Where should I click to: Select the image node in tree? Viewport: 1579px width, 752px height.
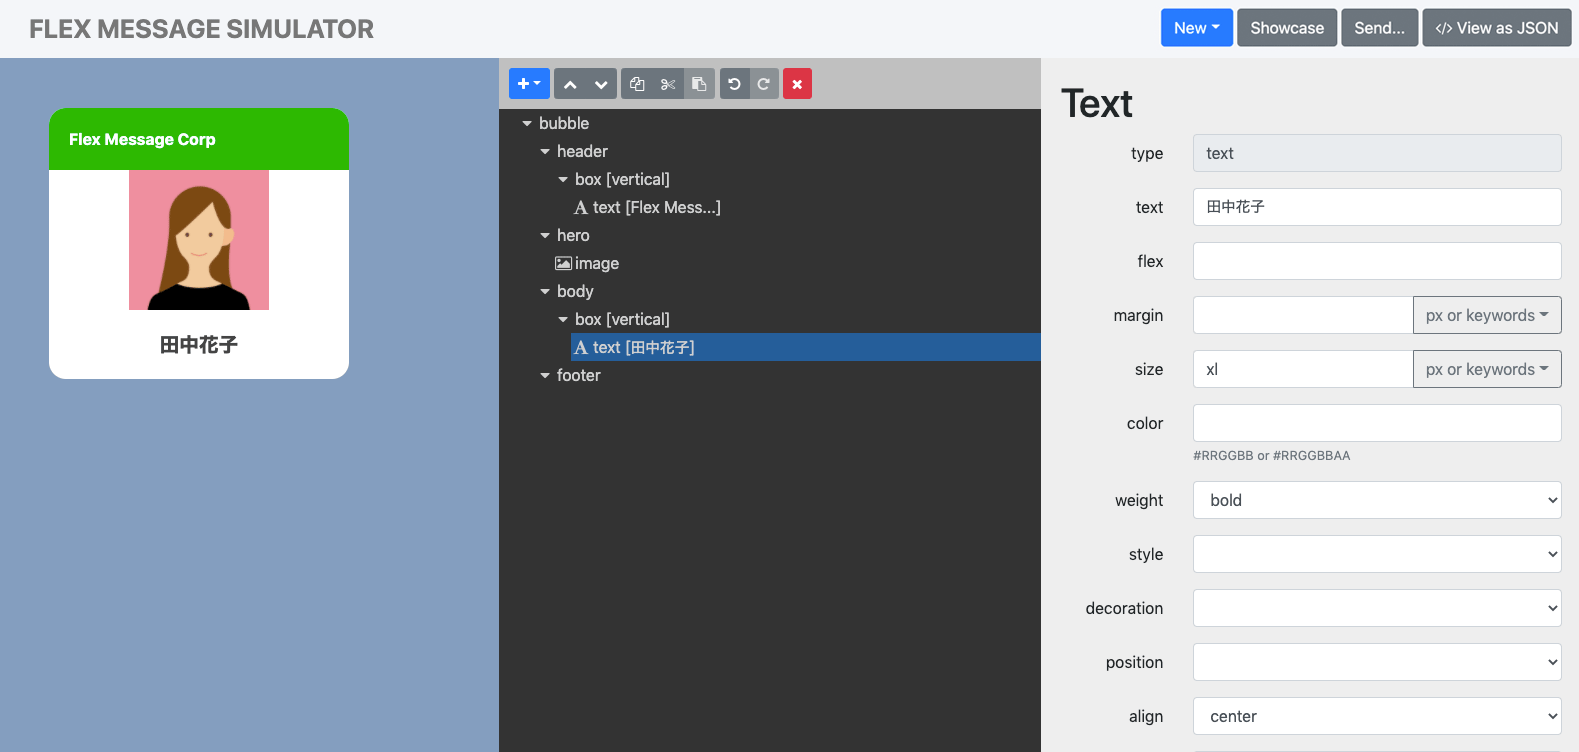pos(596,264)
